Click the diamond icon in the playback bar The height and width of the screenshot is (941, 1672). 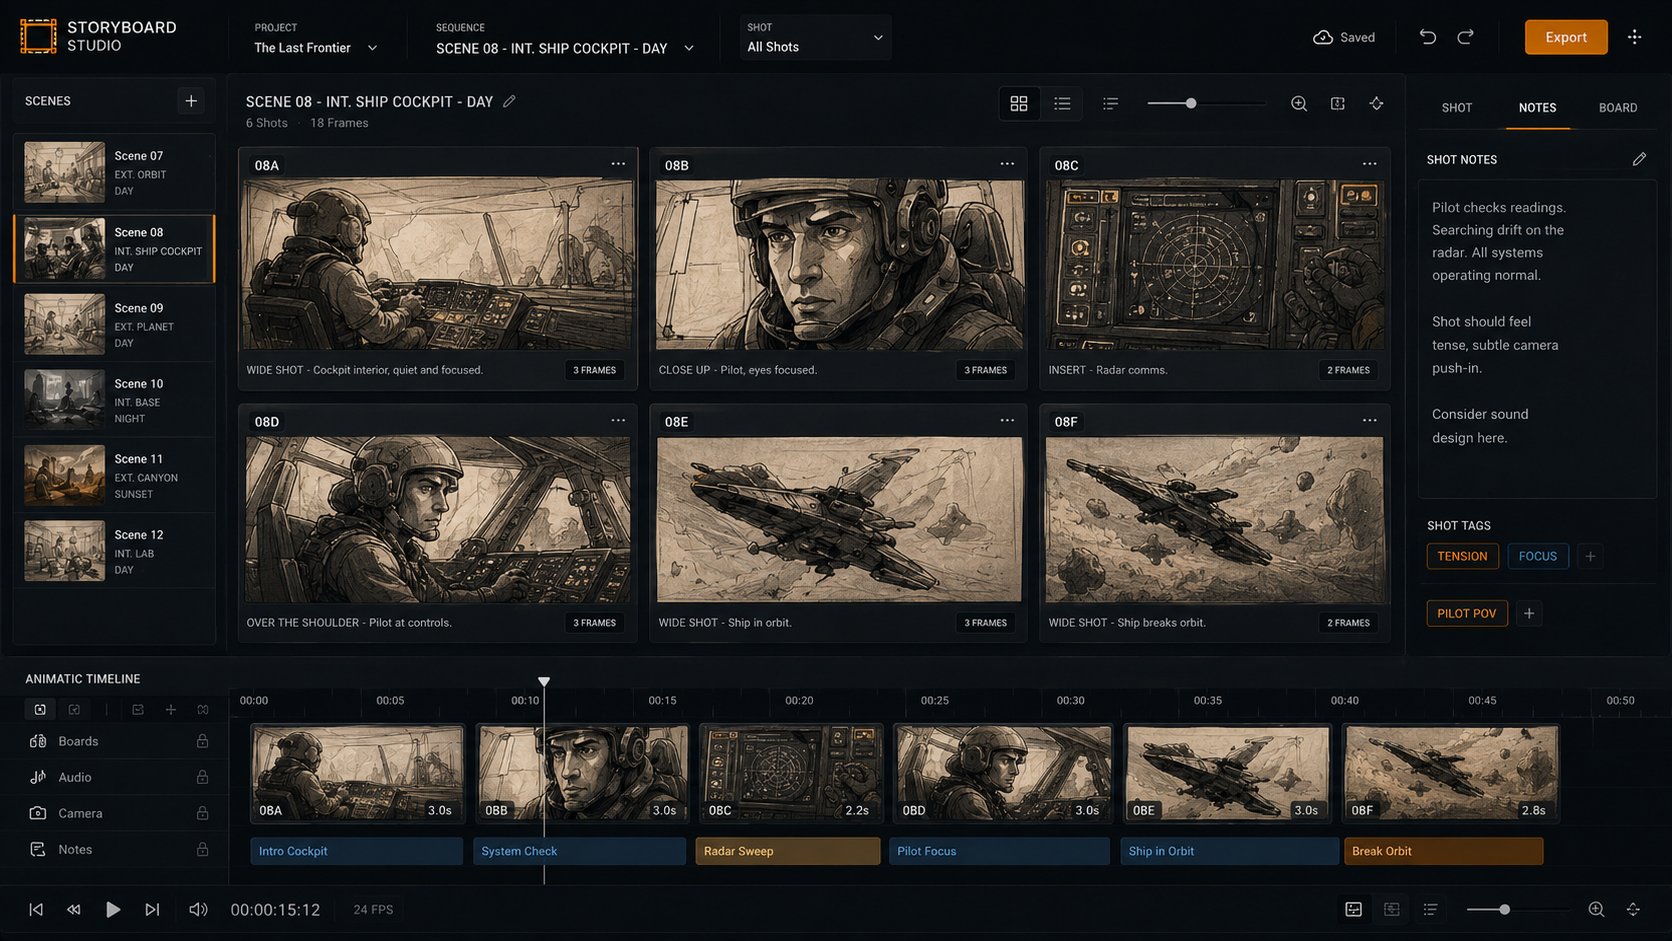pyautogui.click(x=1633, y=909)
